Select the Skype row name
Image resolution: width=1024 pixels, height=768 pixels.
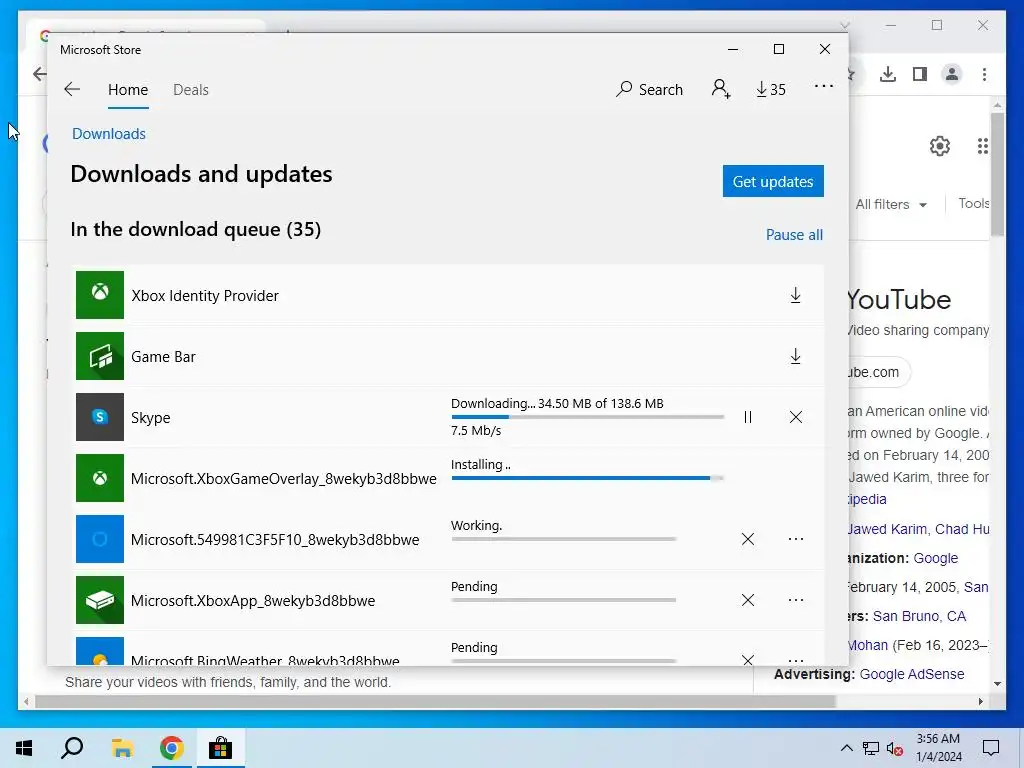[151, 417]
